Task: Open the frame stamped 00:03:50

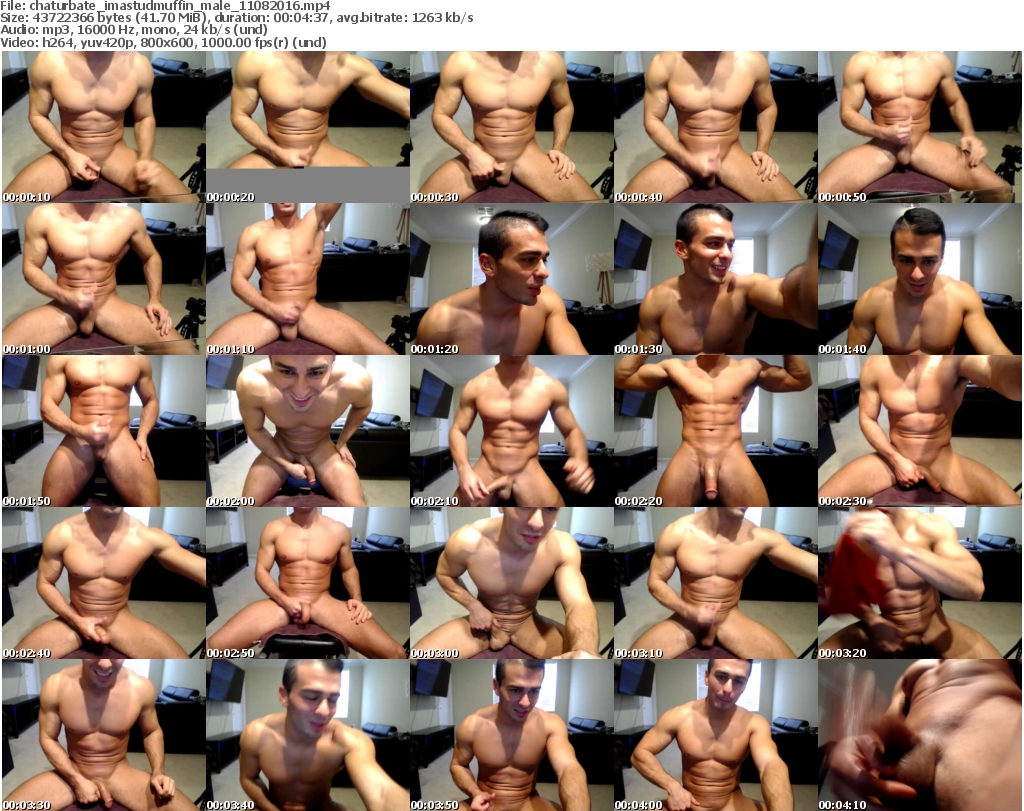Action: point(511,735)
